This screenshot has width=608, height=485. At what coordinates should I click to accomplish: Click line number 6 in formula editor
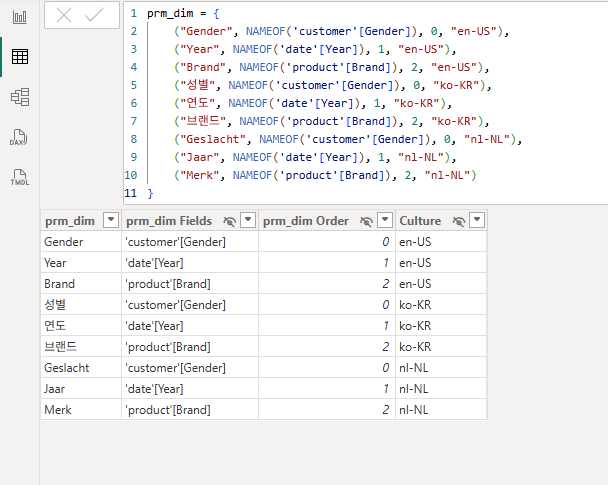click(134, 103)
